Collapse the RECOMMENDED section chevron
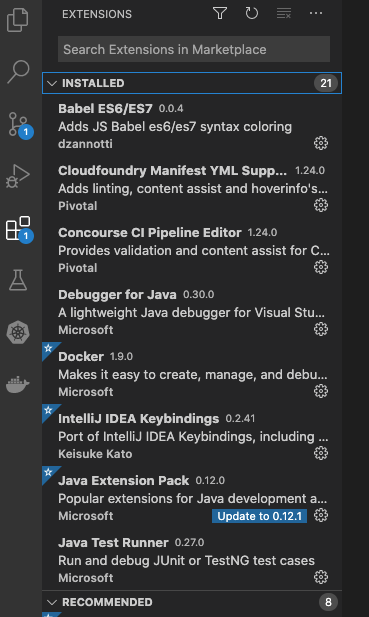The height and width of the screenshot is (617, 369). click(x=52, y=602)
